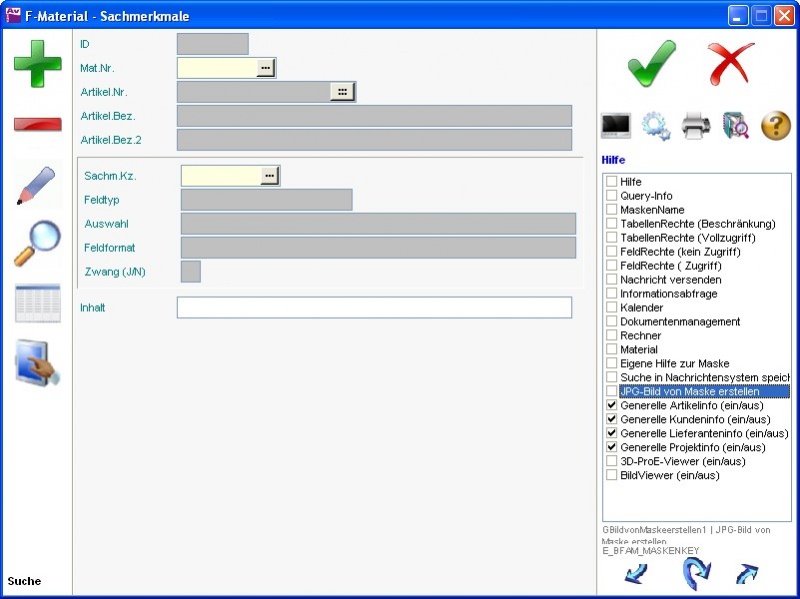Click the green plus add record icon
Viewport: 800px width, 599px height.
tap(37, 63)
